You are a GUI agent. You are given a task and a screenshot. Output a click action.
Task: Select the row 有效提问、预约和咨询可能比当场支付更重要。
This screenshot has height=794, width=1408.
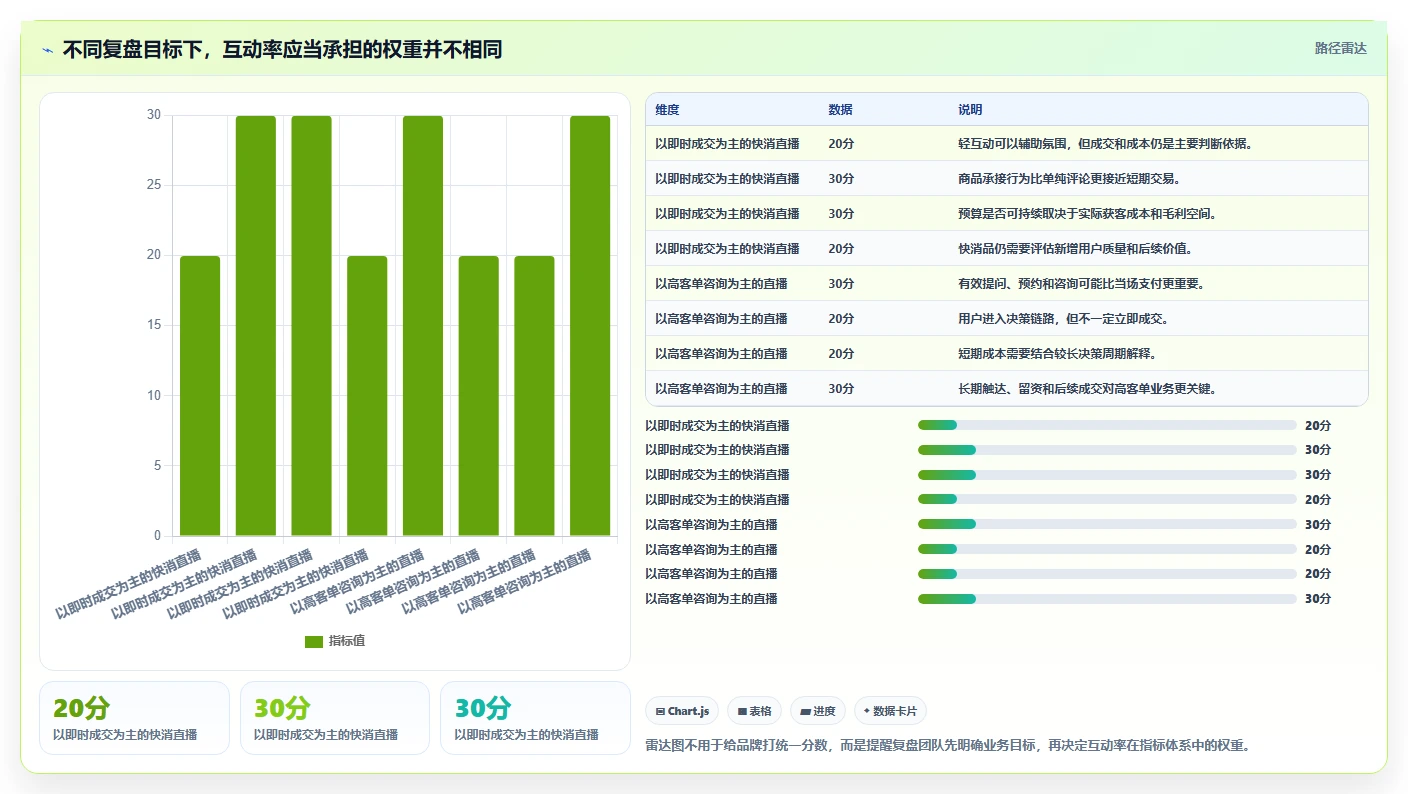tap(1007, 284)
